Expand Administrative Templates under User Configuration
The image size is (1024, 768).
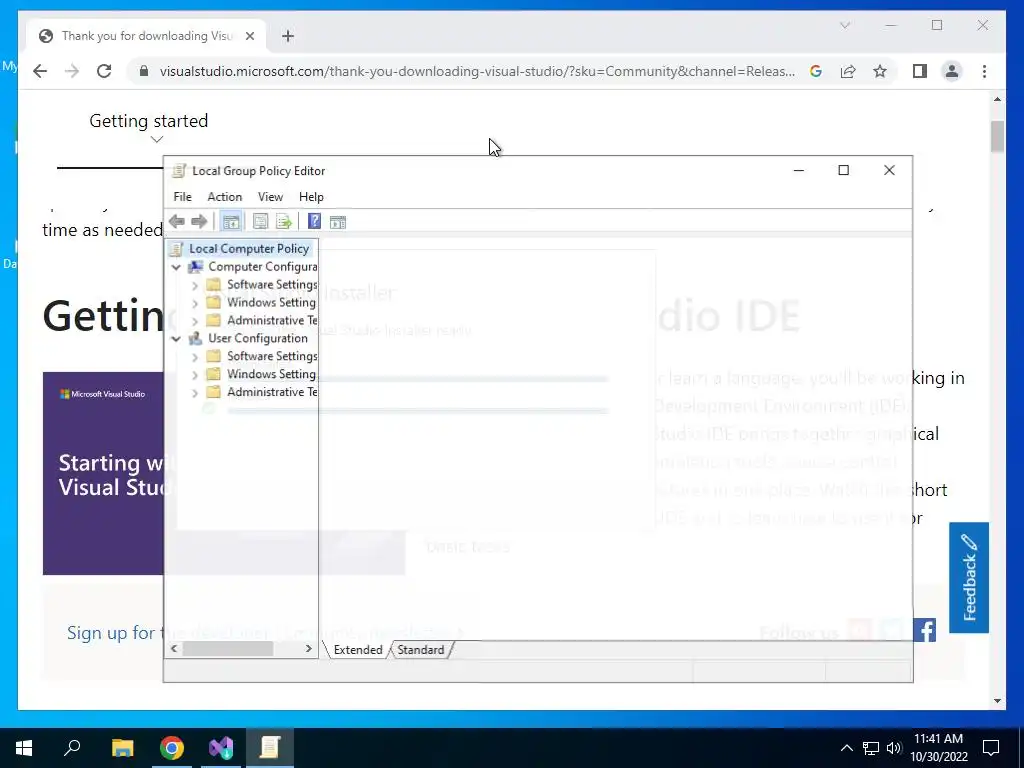tap(195, 392)
